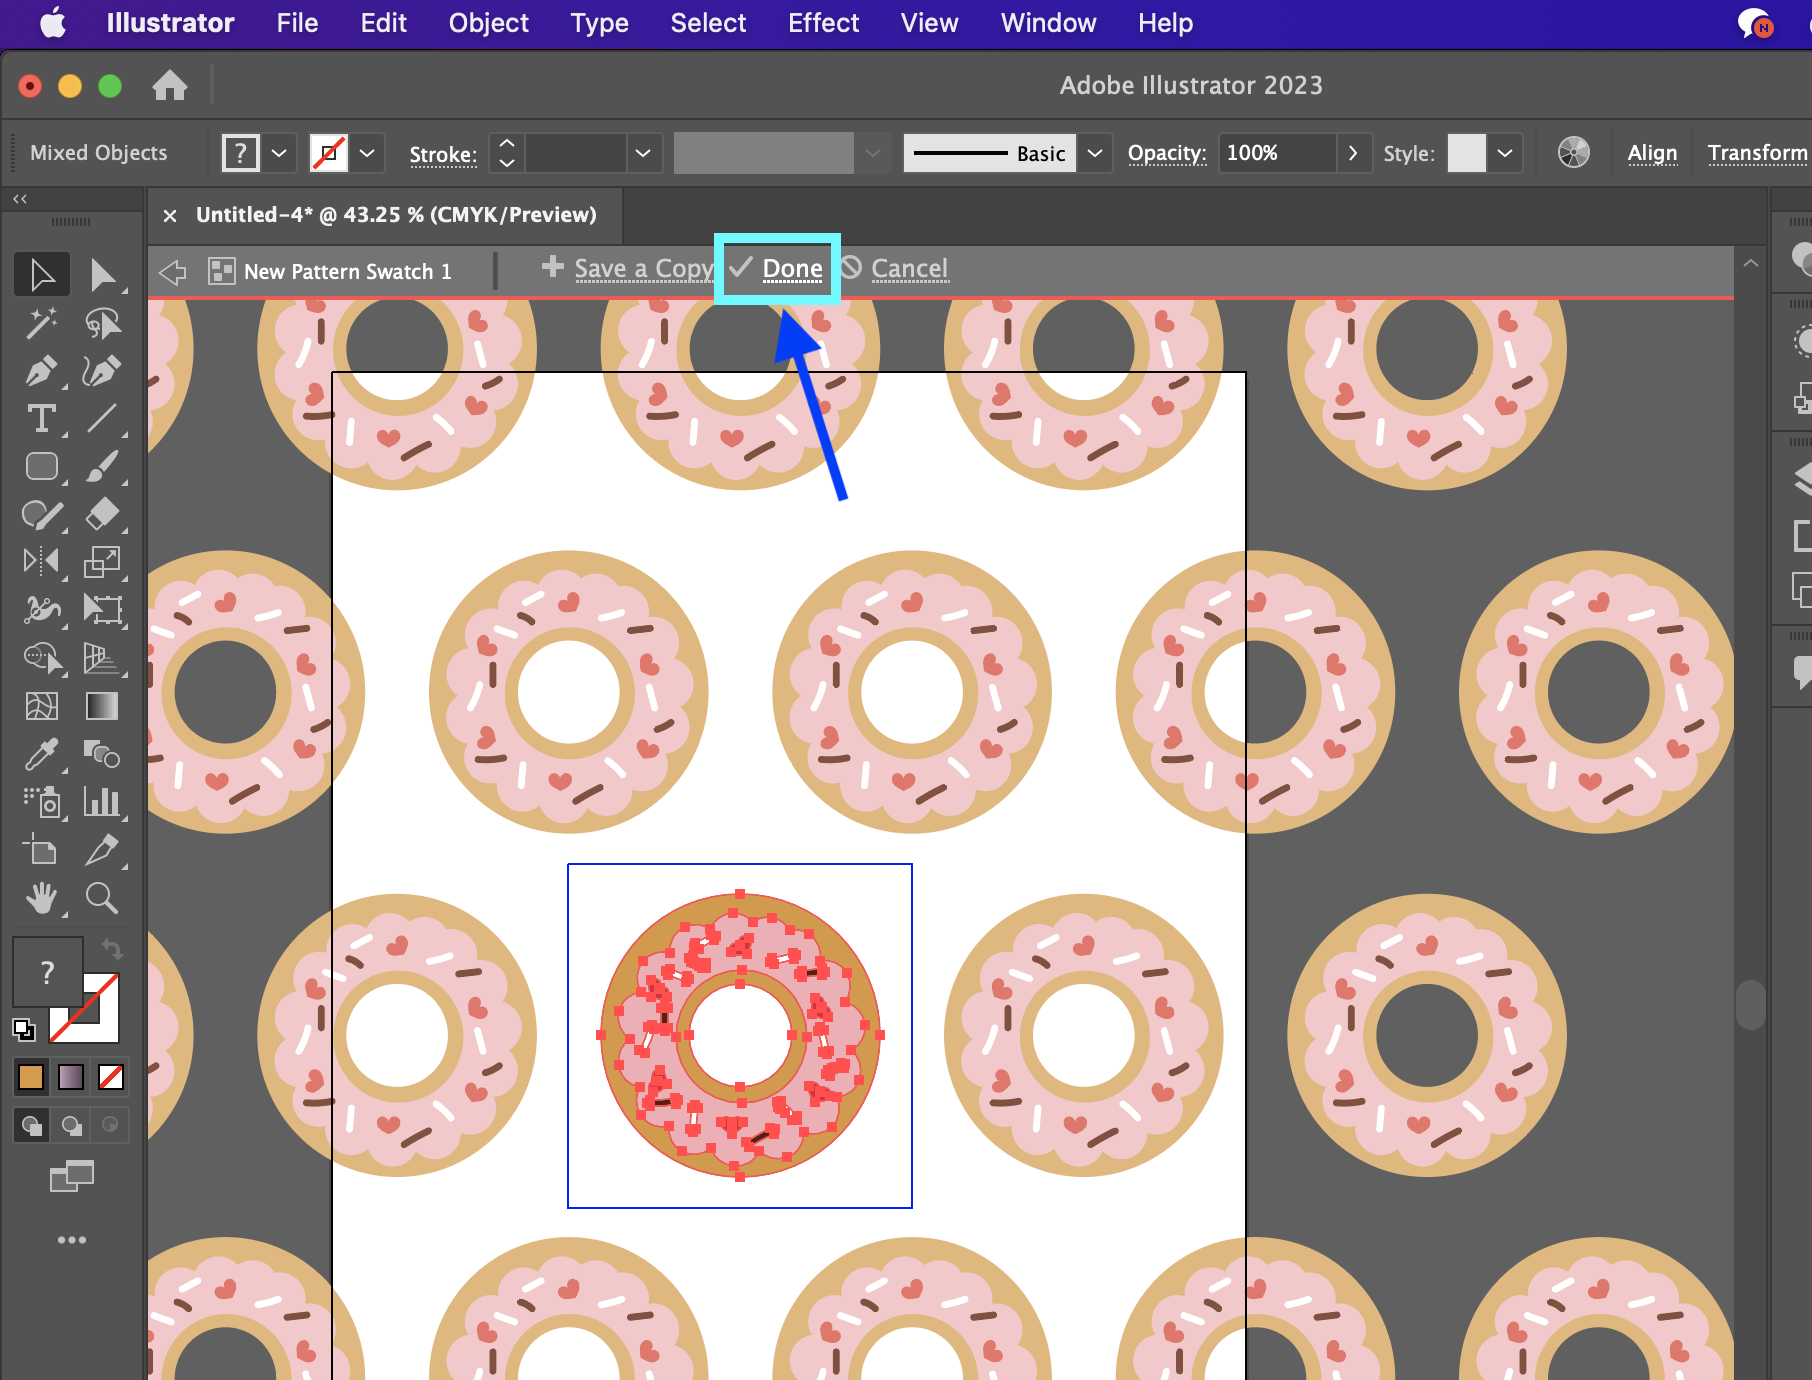The width and height of the screenshot is (1812, 1380).
Task: Click Done to finish pattern
Action: tap(777, 268)
